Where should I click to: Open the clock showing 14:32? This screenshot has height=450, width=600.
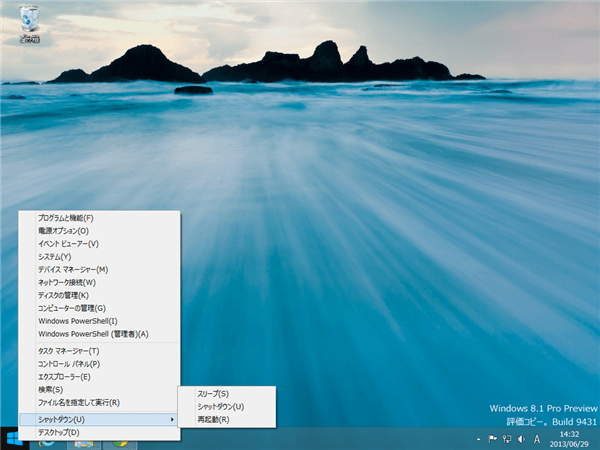point(569,439)
